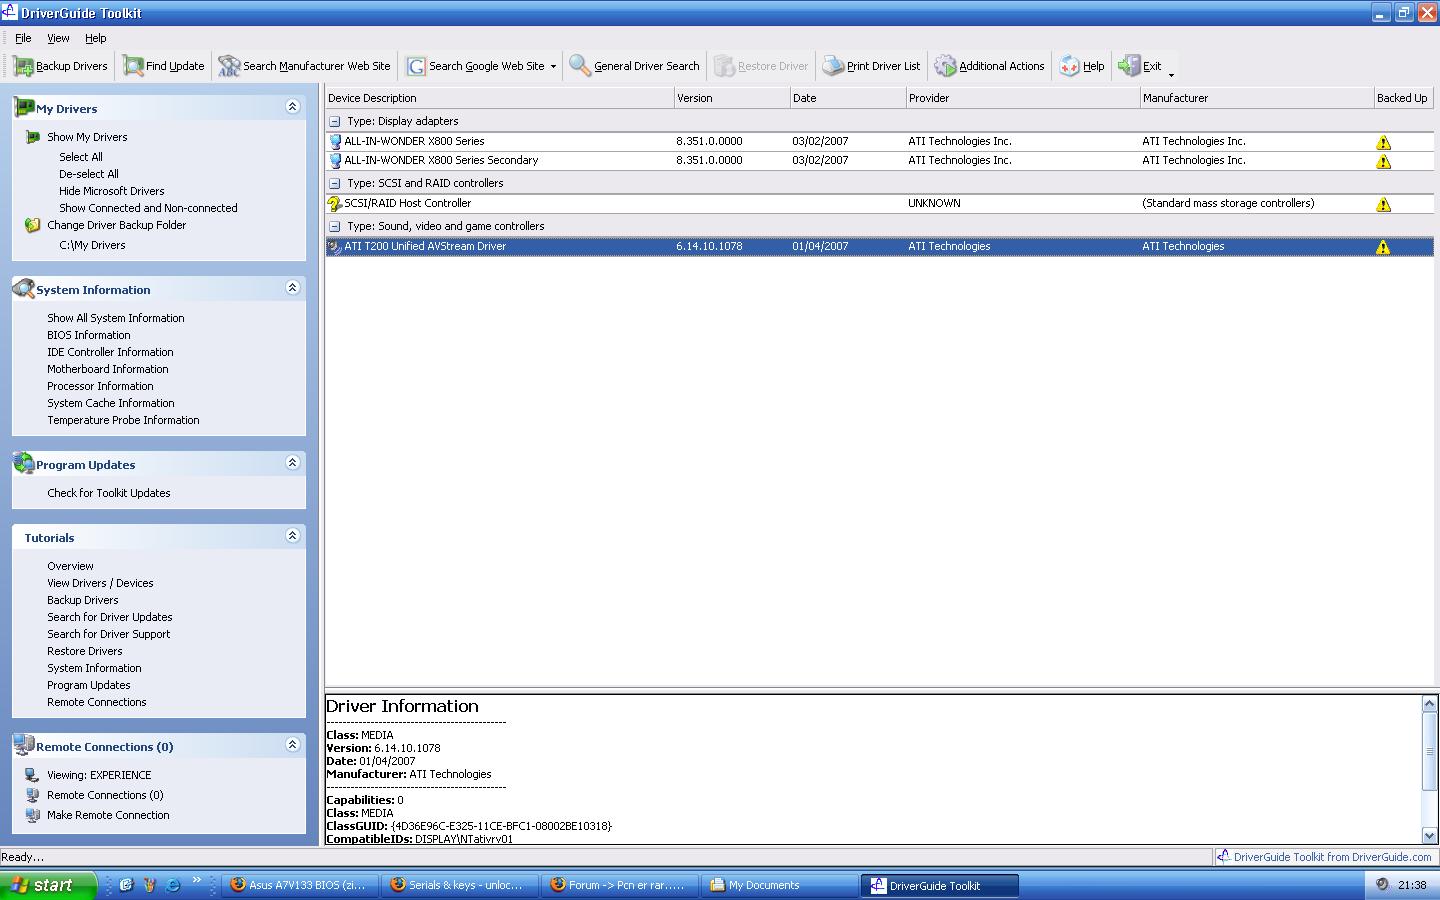The image size is (1440, 900).
Task: Open Temperature Probe Information link
Action: (123, 420)
